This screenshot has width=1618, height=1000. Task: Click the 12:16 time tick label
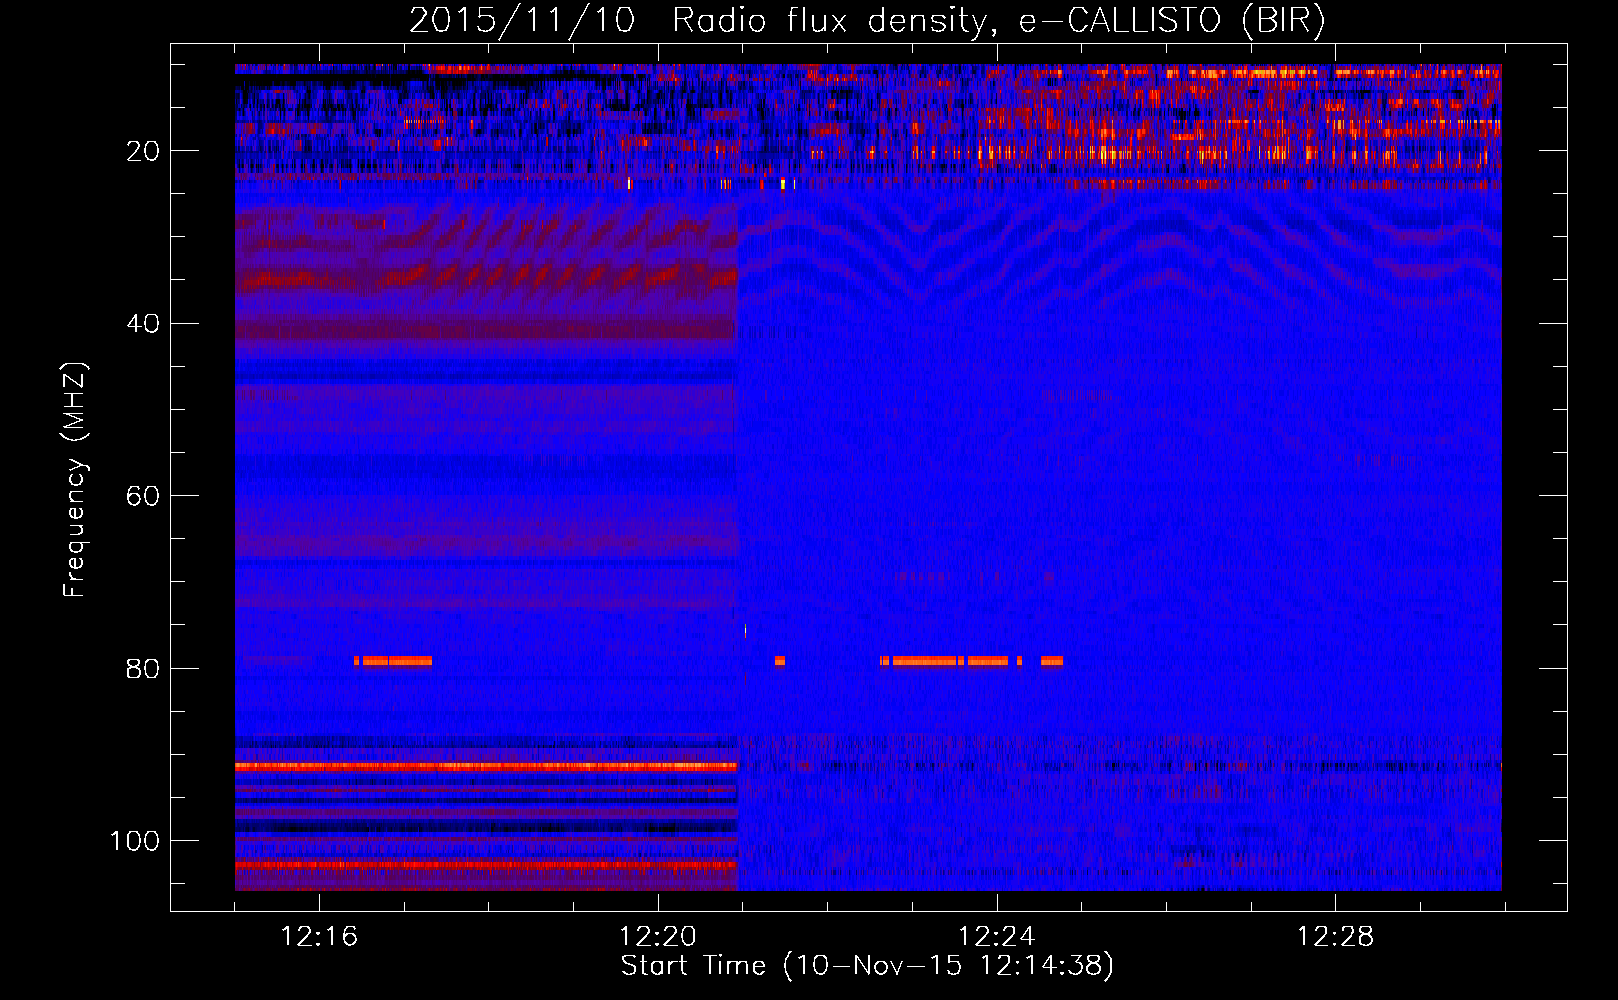(x=319, y=937)
